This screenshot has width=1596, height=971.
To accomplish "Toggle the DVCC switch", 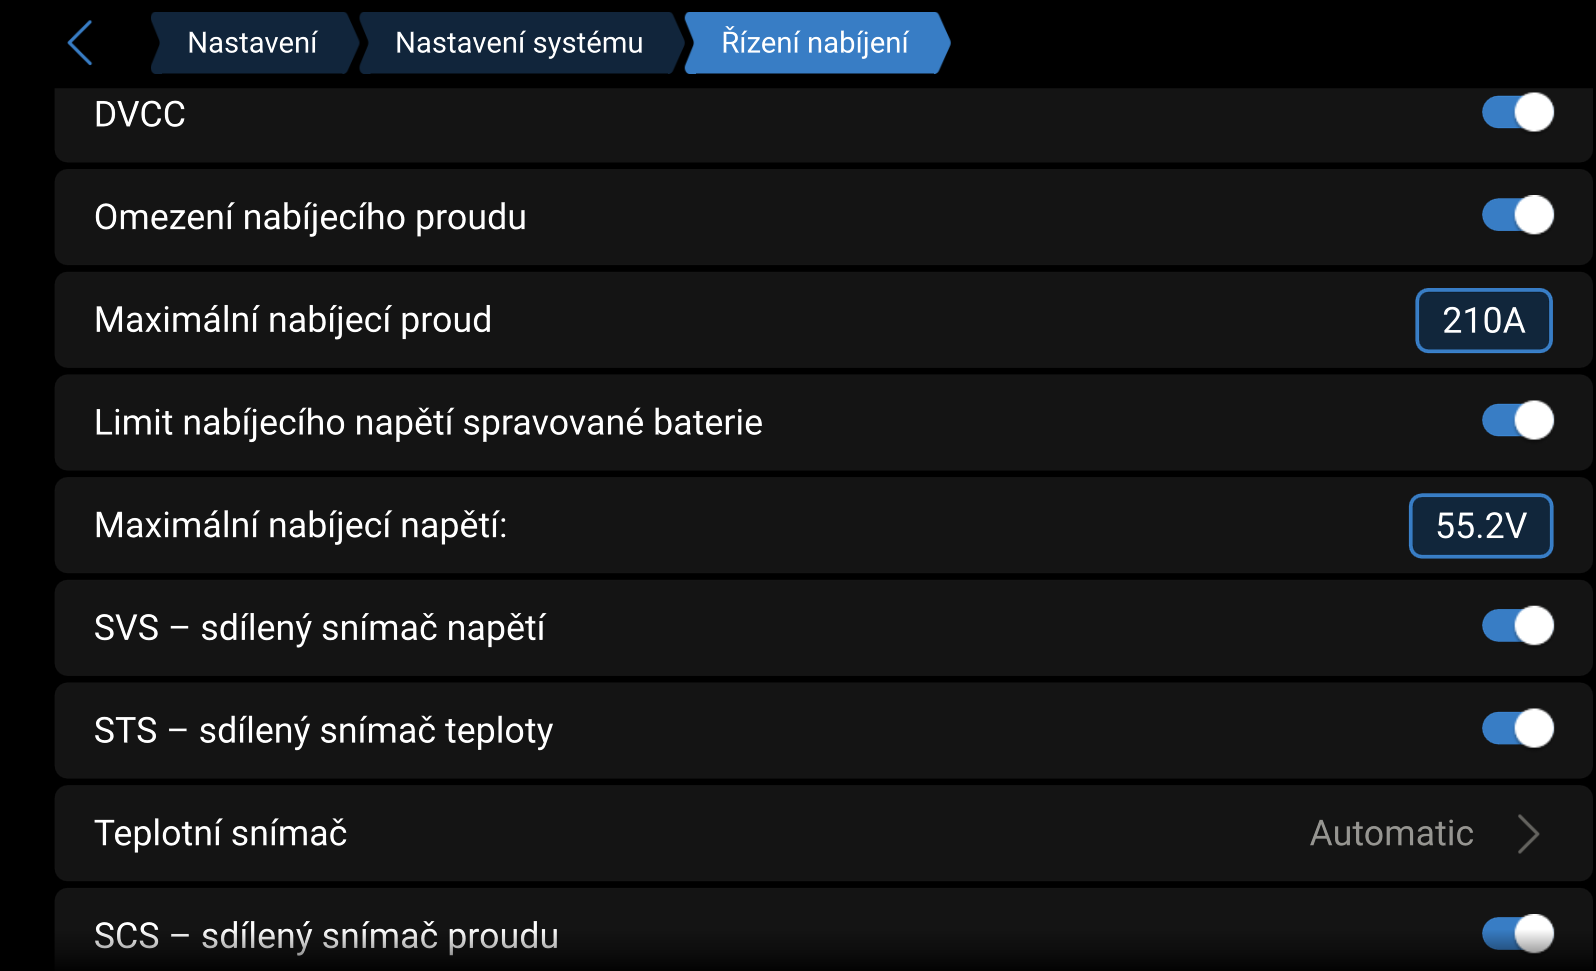I will point(1517,112).
